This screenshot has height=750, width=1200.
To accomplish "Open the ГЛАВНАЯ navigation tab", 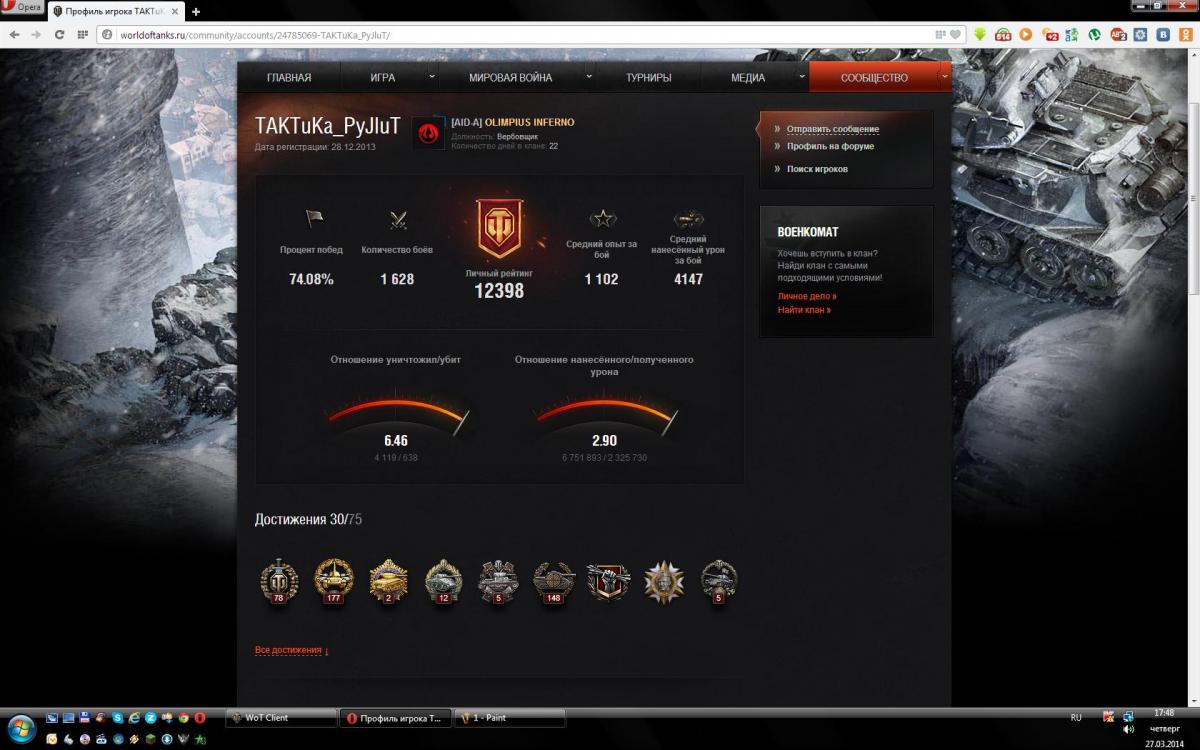I will 289,77.
